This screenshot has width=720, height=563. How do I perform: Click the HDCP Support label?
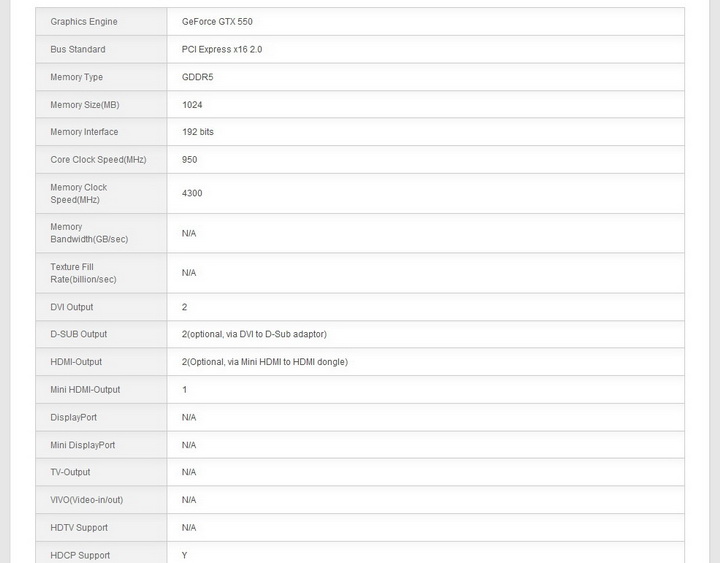point(80,555)
